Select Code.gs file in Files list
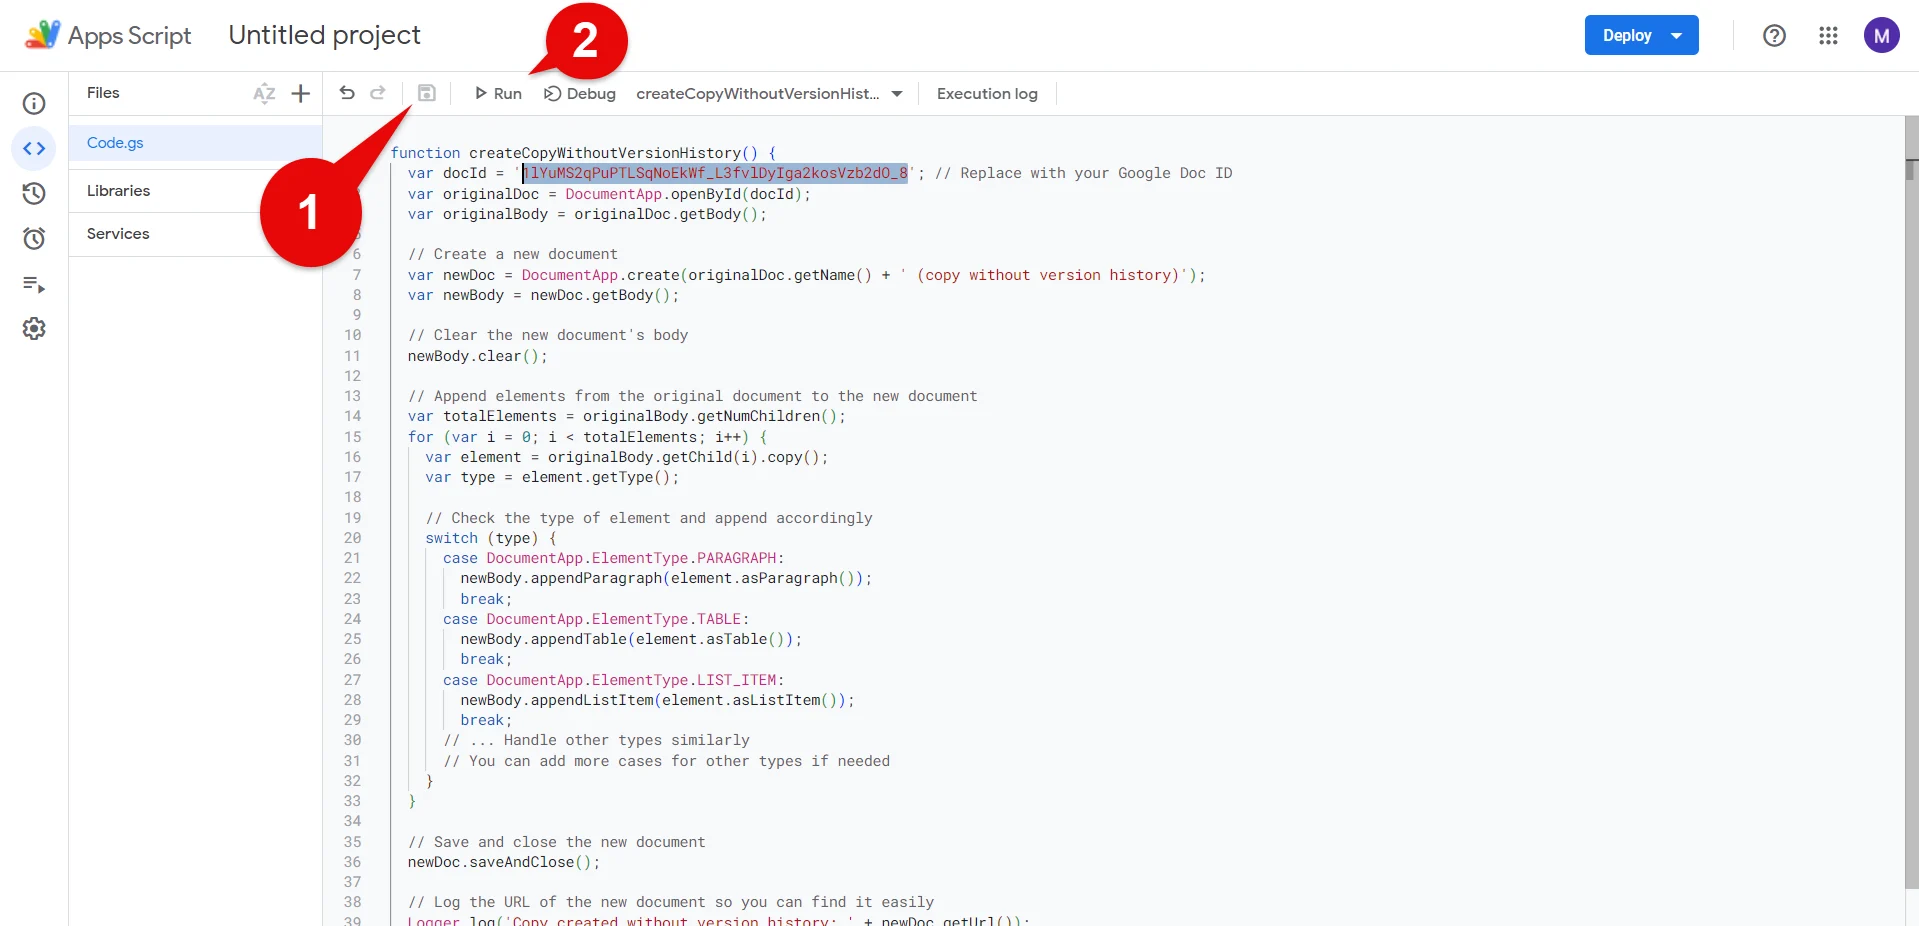Screen dimensions: 1919x926 tap(115, 143)
